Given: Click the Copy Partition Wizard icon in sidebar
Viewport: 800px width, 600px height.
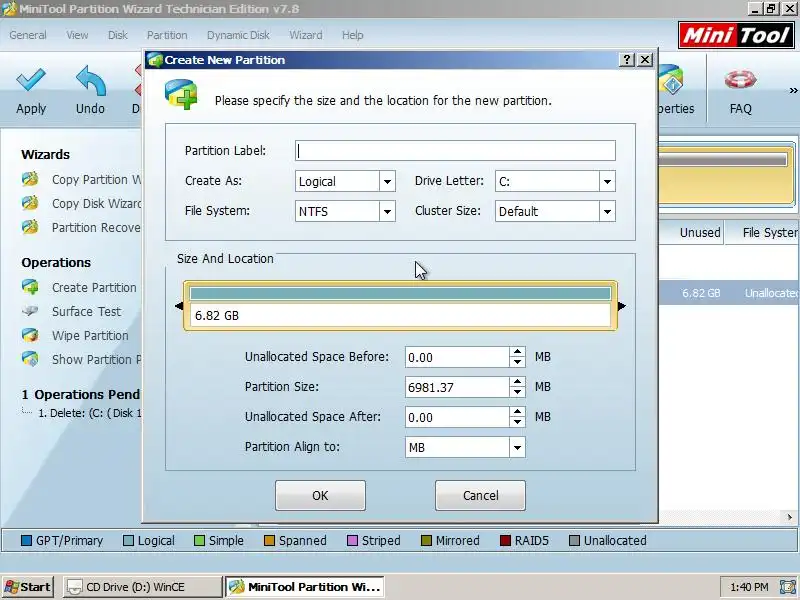Looking at the screenshot, I should tap(30, 179).
